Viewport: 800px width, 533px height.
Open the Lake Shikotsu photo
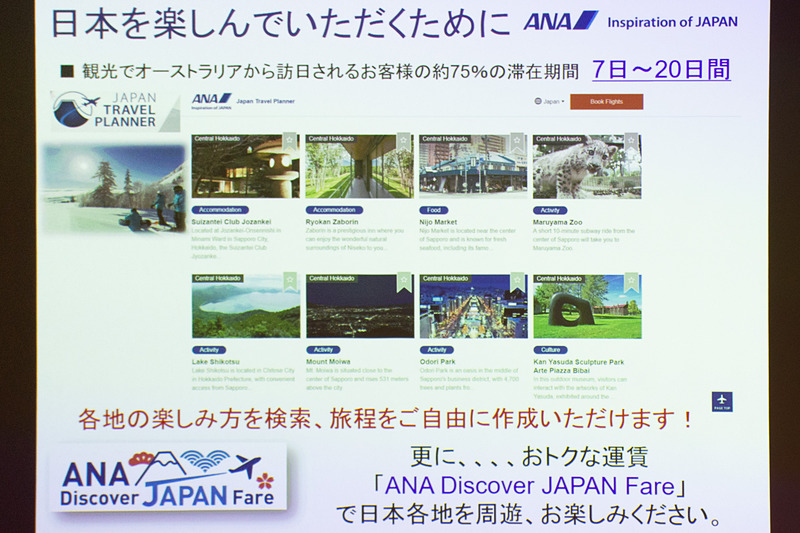[x=246, y=306]
